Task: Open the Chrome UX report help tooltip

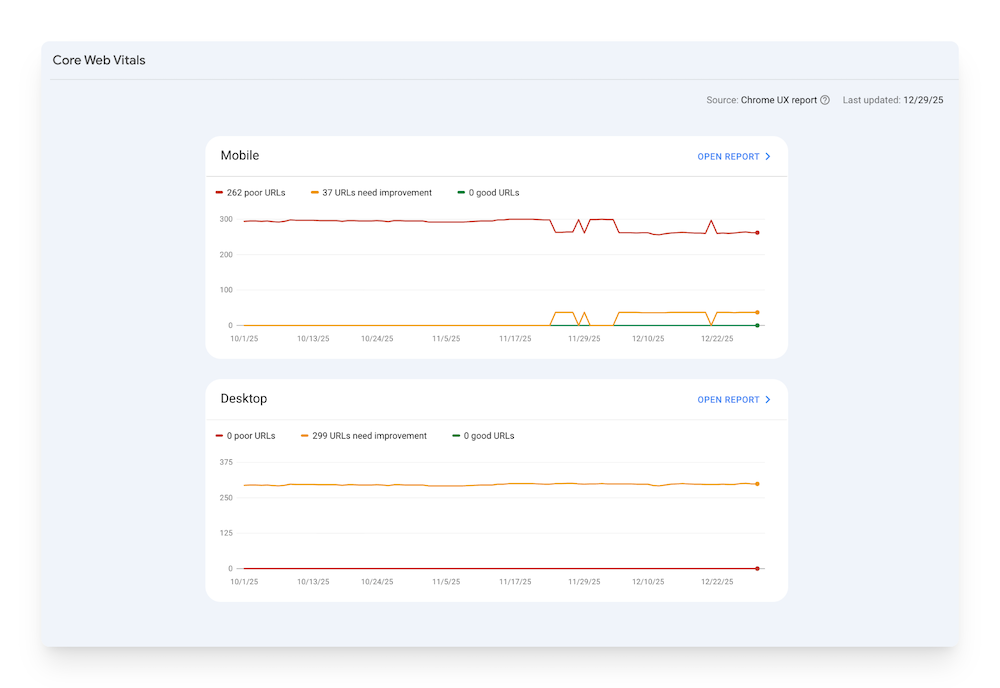Action: pyautogui.click(x=824, y=100)
